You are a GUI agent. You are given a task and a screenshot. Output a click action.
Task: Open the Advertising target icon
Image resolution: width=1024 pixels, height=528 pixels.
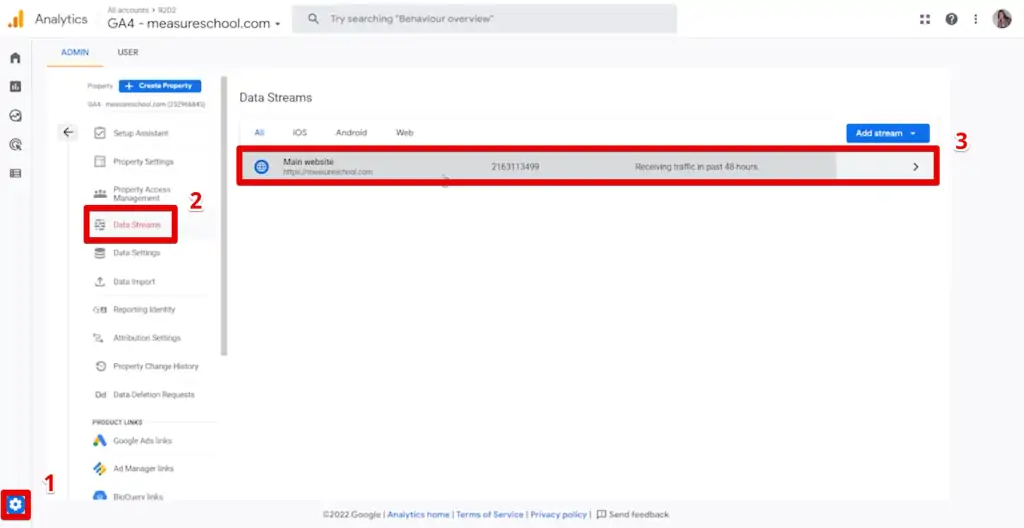tap(15, 144)
